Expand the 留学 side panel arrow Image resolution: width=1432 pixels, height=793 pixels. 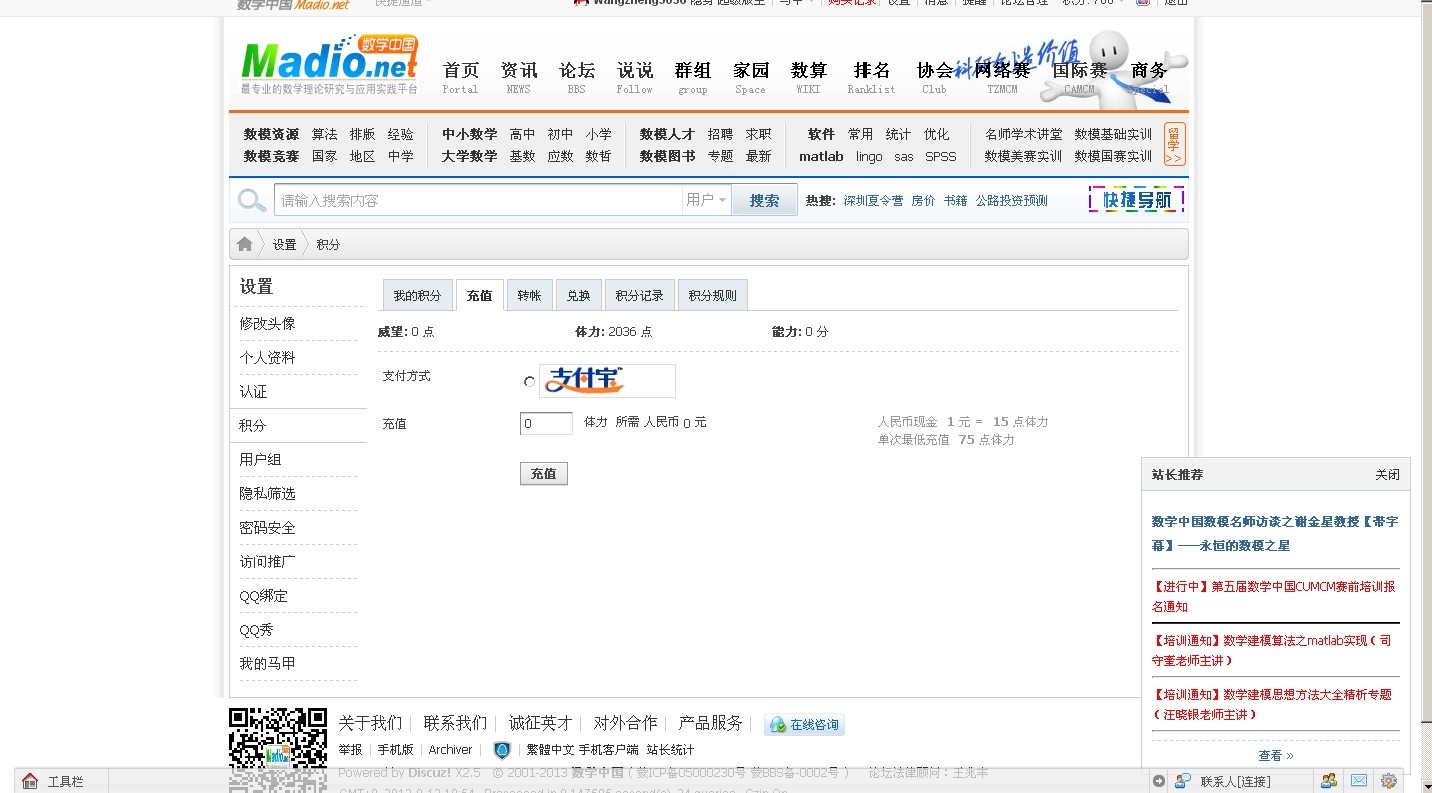(x=1174, y=144)
